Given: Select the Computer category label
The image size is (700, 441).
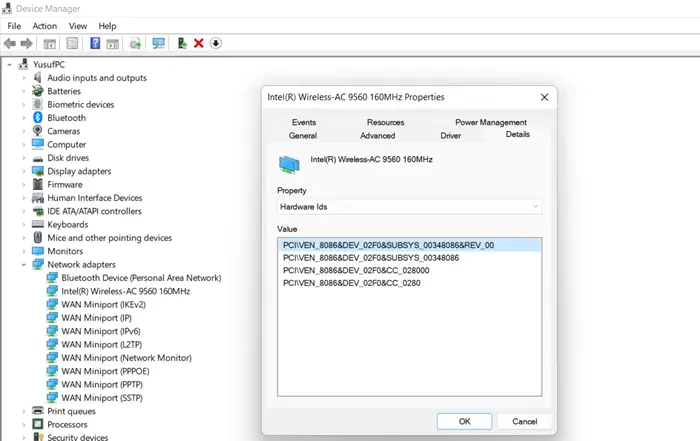Looking at the screenshot, I should pyautogui.click(x=67, y=145).
